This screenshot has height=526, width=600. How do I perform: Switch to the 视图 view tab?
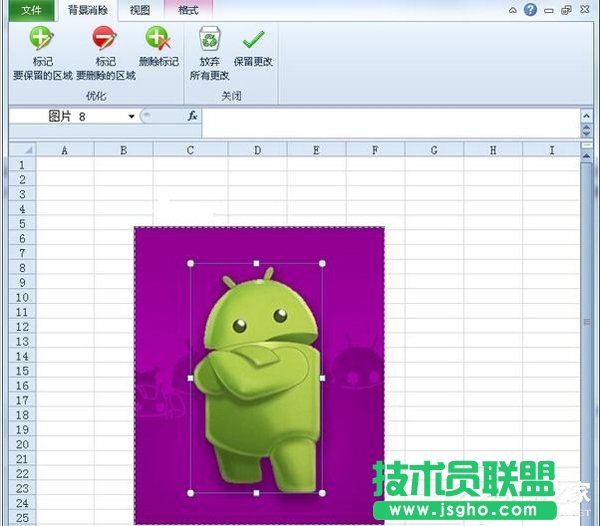pos(140,11)
